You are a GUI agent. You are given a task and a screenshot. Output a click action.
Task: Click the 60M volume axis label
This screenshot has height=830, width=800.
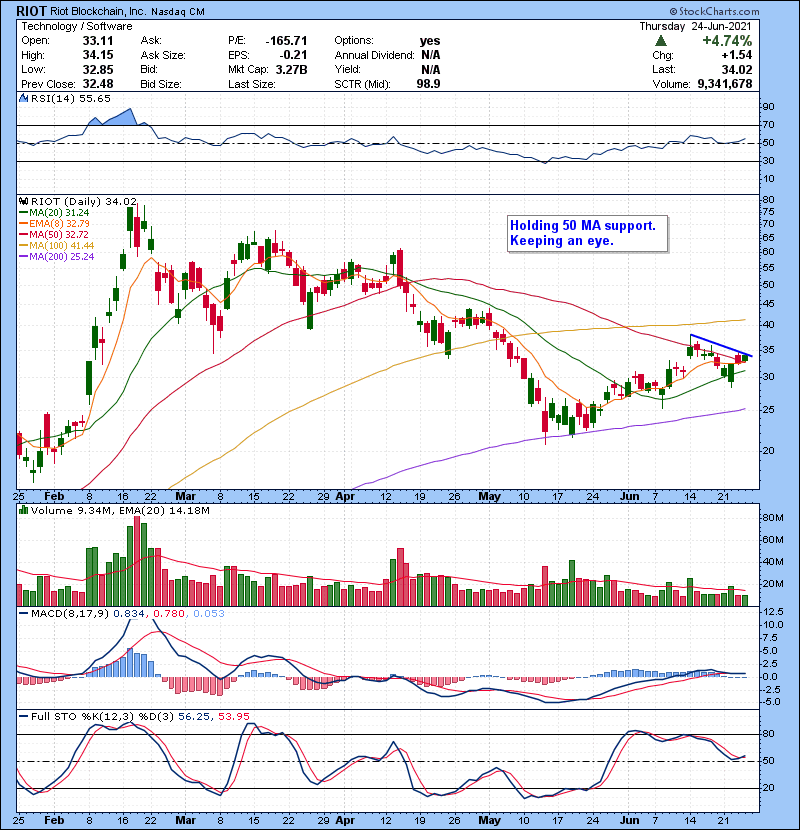point(772,540)
